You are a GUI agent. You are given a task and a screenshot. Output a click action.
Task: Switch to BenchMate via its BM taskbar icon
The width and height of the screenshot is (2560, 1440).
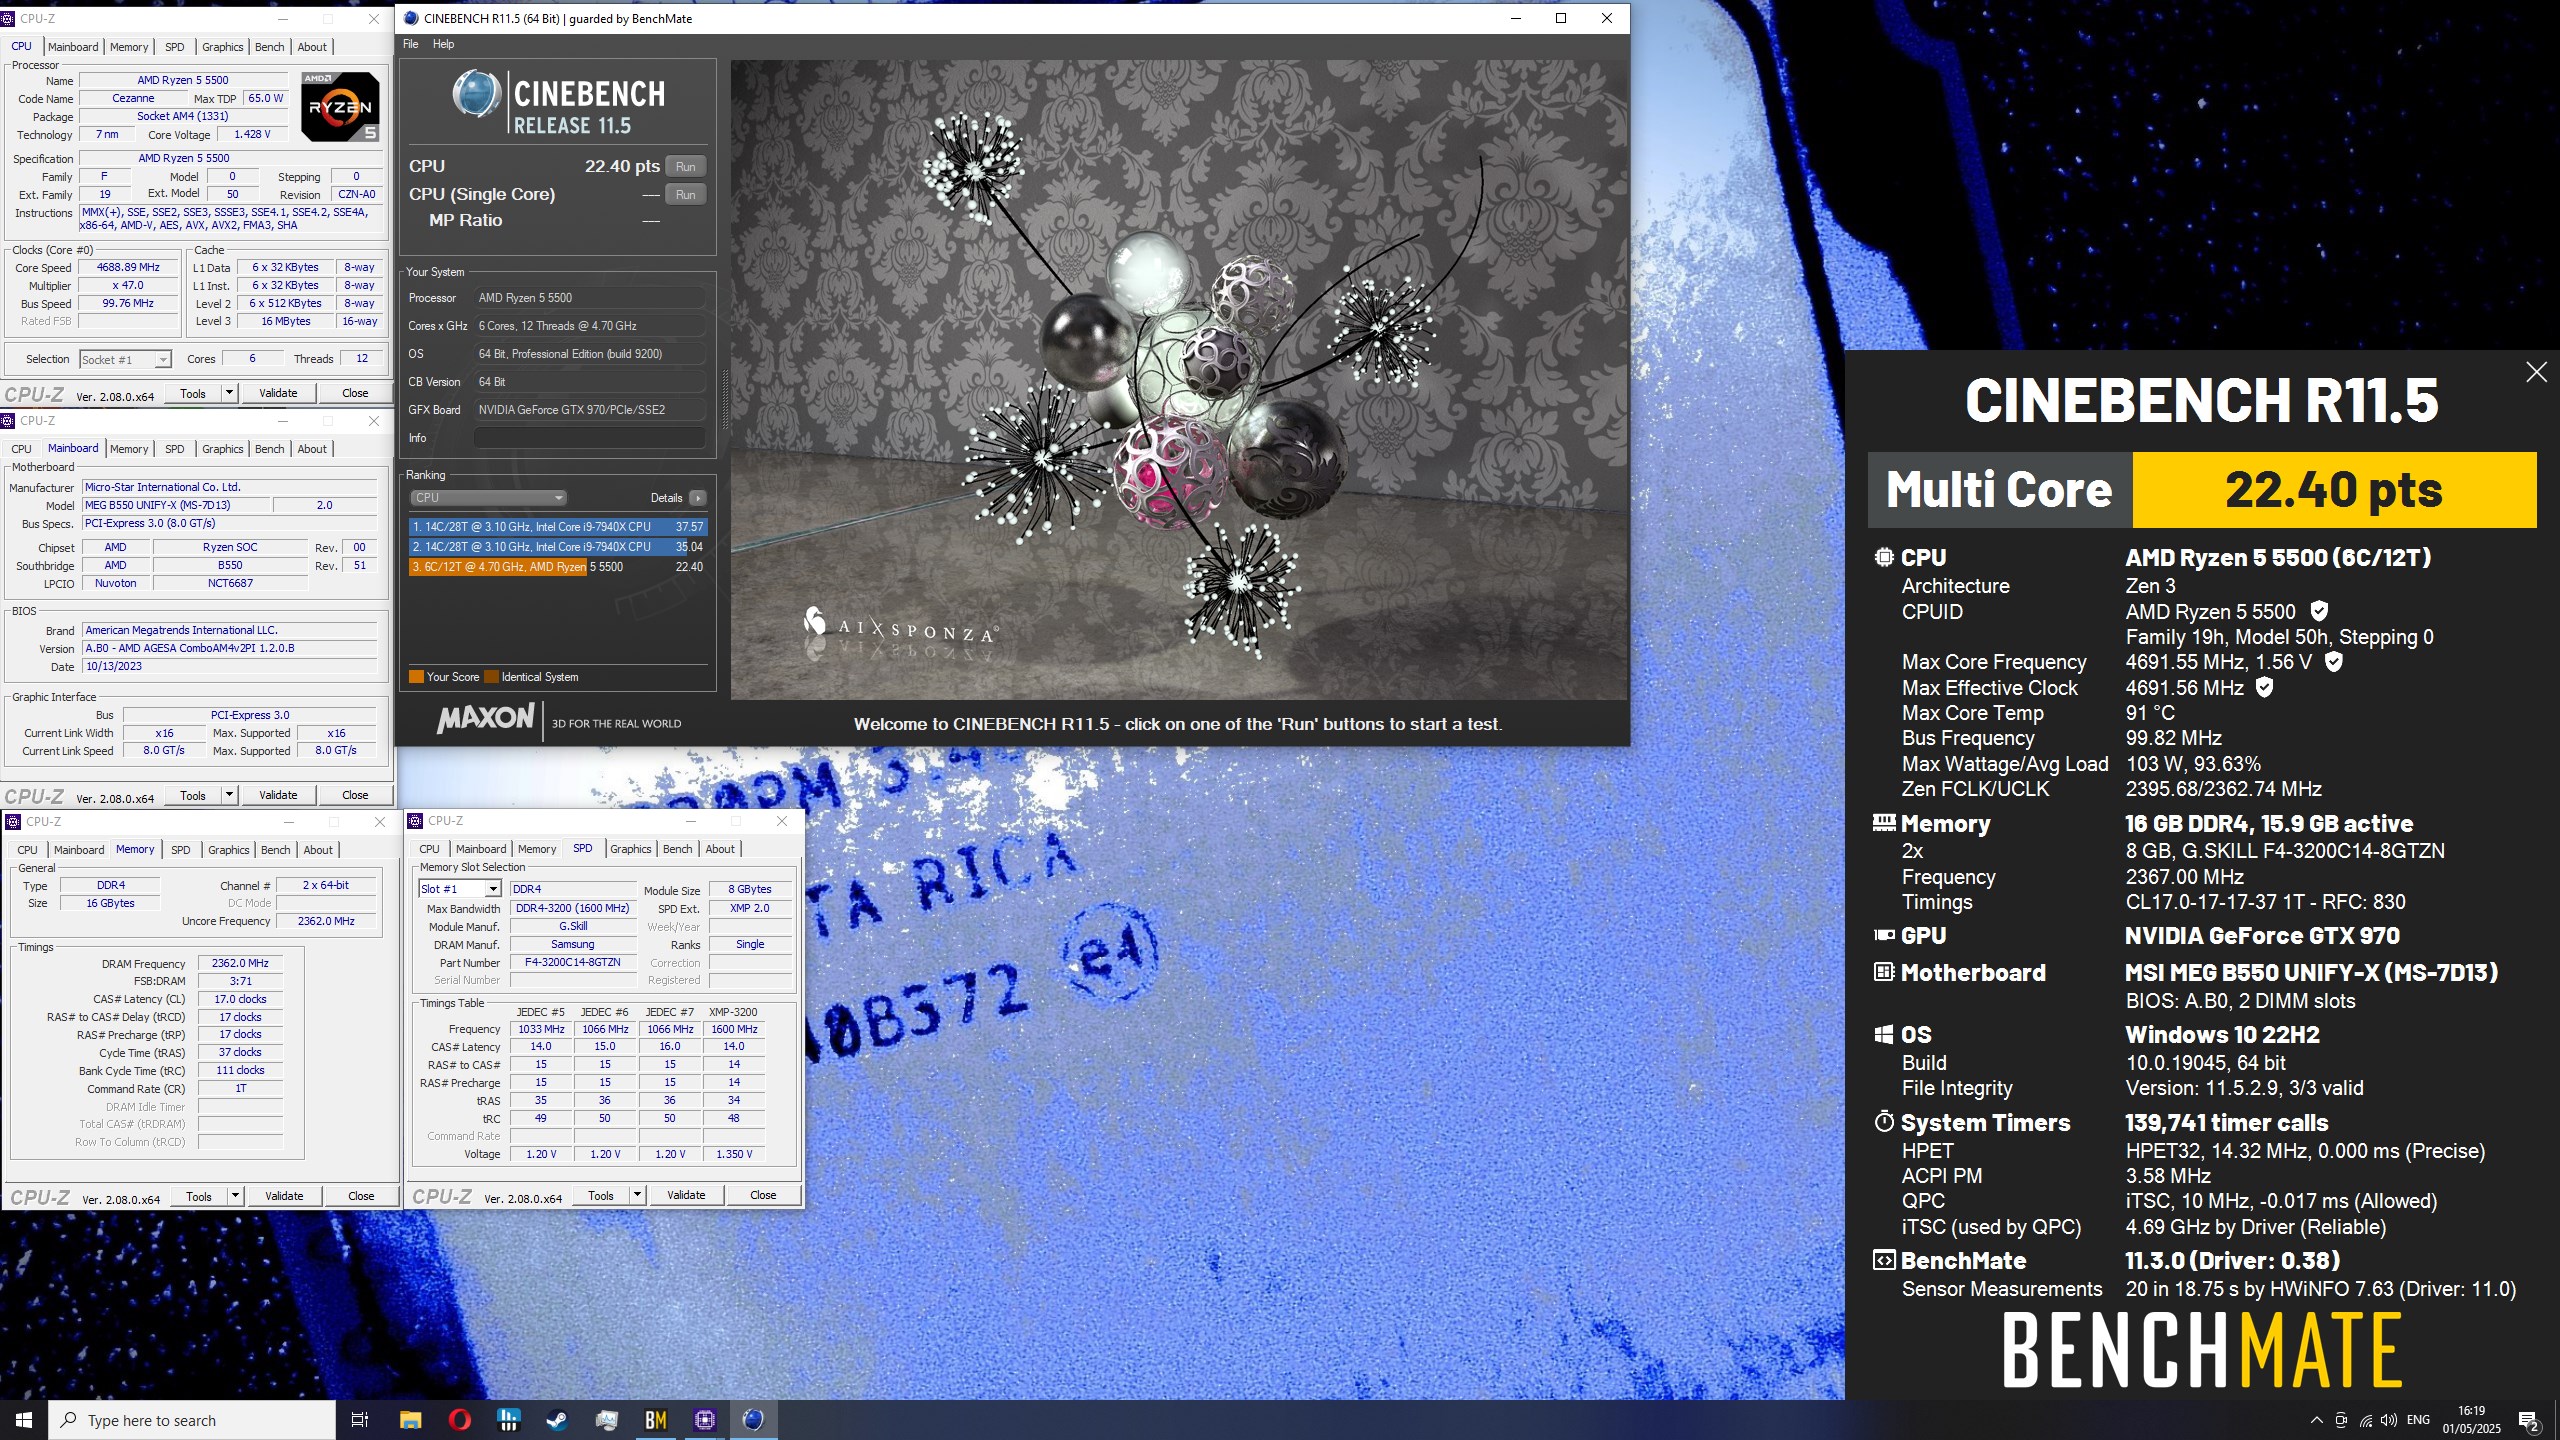[656, 1420]
